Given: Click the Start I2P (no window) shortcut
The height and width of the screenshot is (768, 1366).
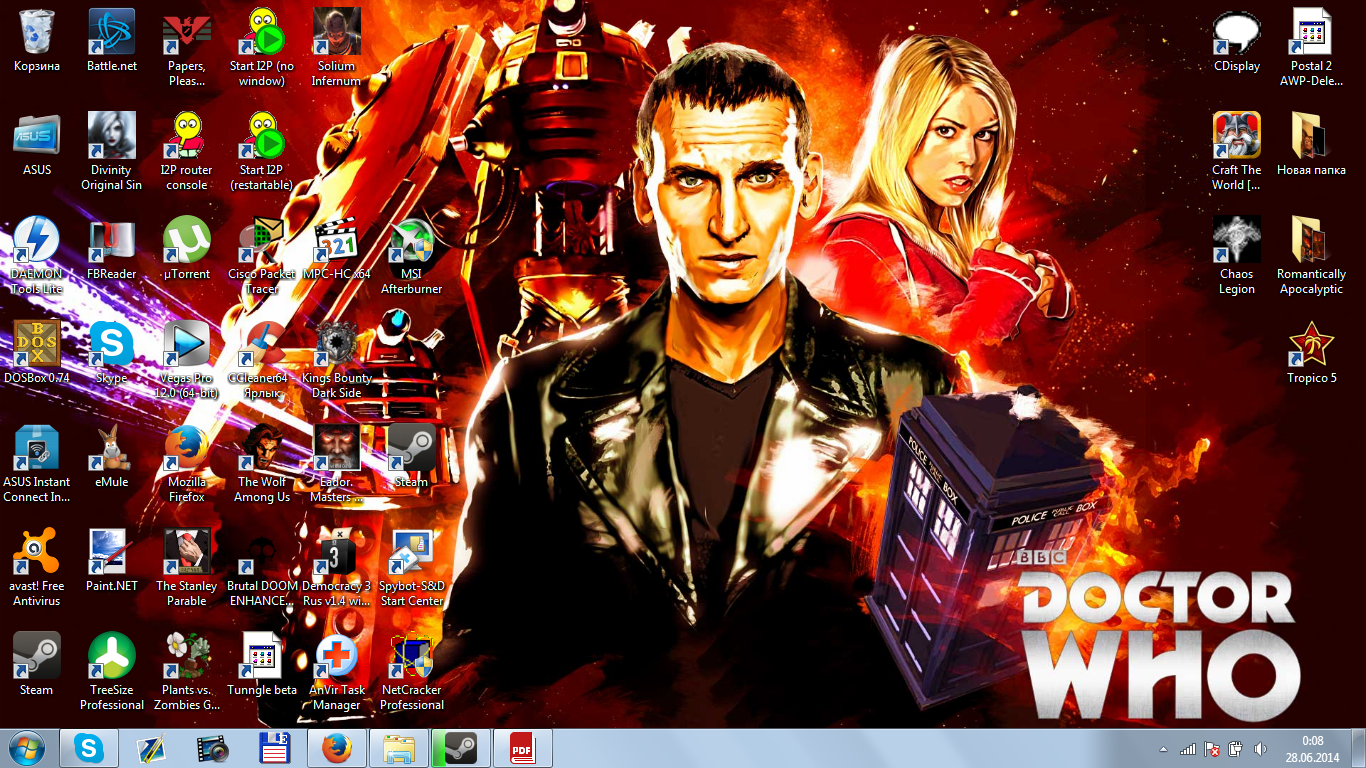Looking at the screenshot, I should point(262,48).
